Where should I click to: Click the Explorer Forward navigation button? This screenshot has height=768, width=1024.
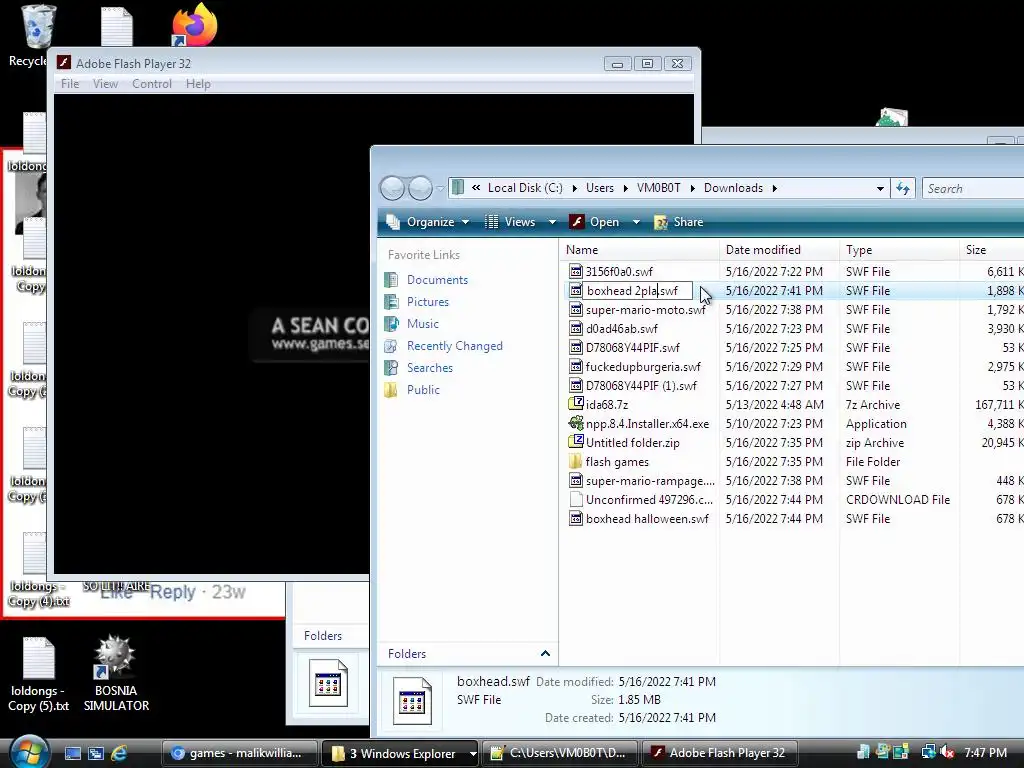pyautogui.click(x=420, y=188)
